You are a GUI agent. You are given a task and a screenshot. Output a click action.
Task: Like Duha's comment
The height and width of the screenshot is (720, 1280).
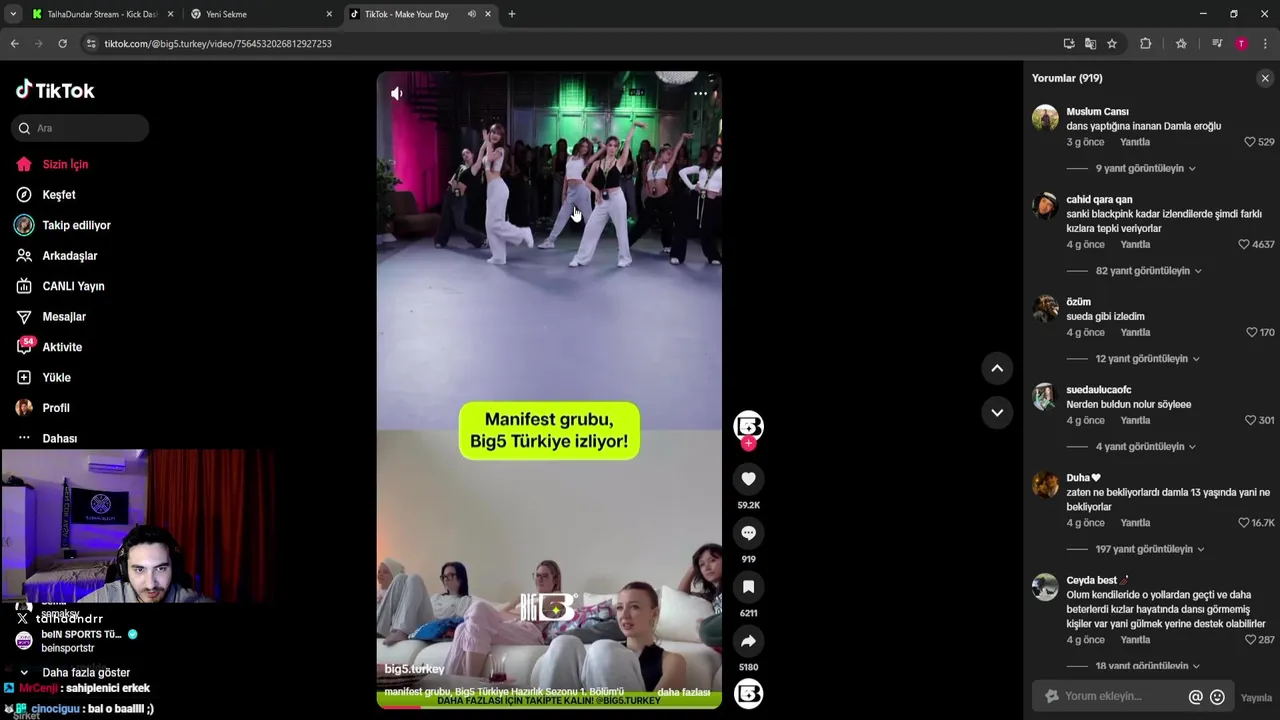tap(1244, 523)
